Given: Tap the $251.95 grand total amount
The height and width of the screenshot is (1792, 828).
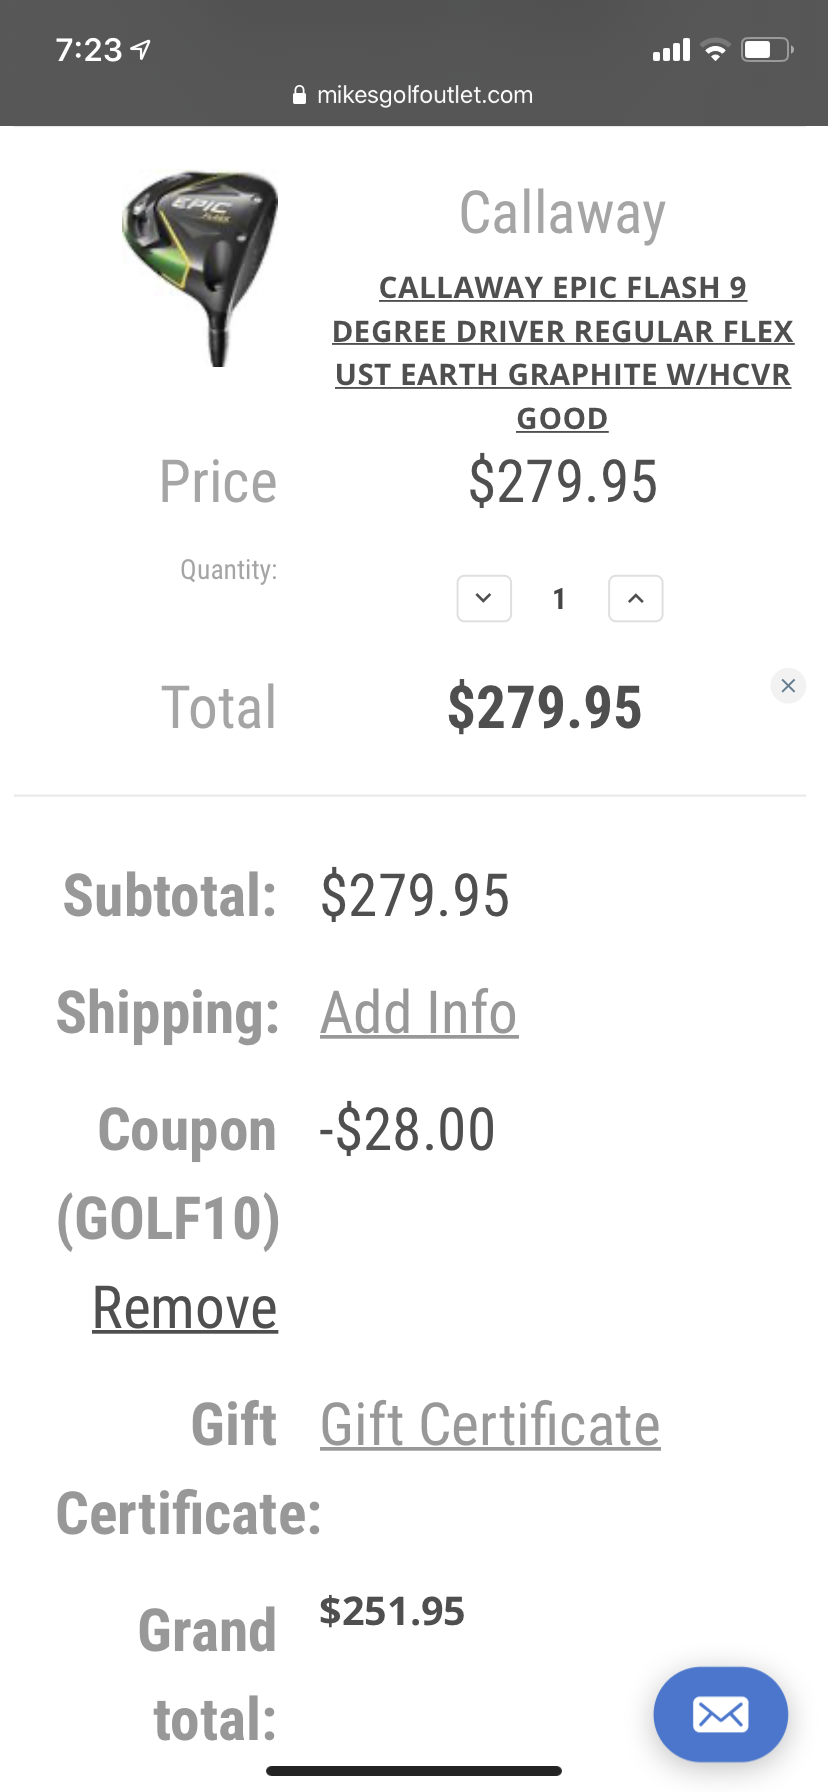Looking at the screenshot, I should point(392,1612).
